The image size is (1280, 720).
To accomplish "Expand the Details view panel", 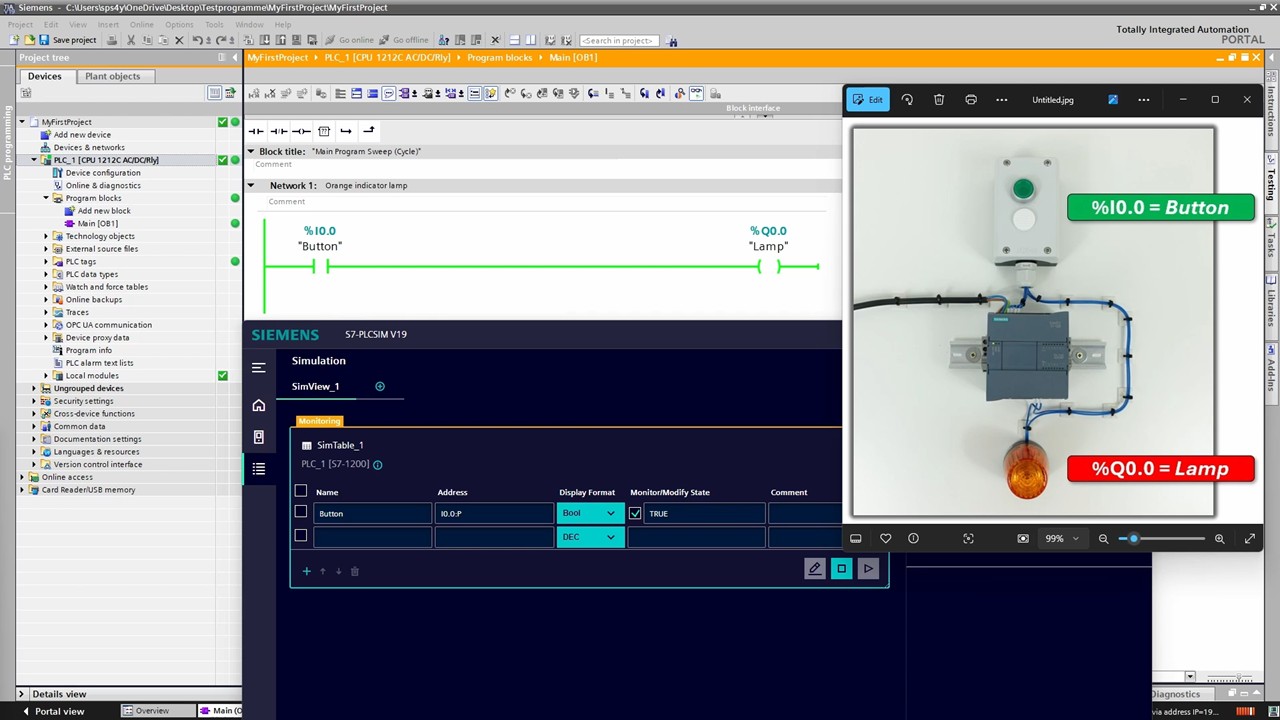I will [x=23, y=694].
